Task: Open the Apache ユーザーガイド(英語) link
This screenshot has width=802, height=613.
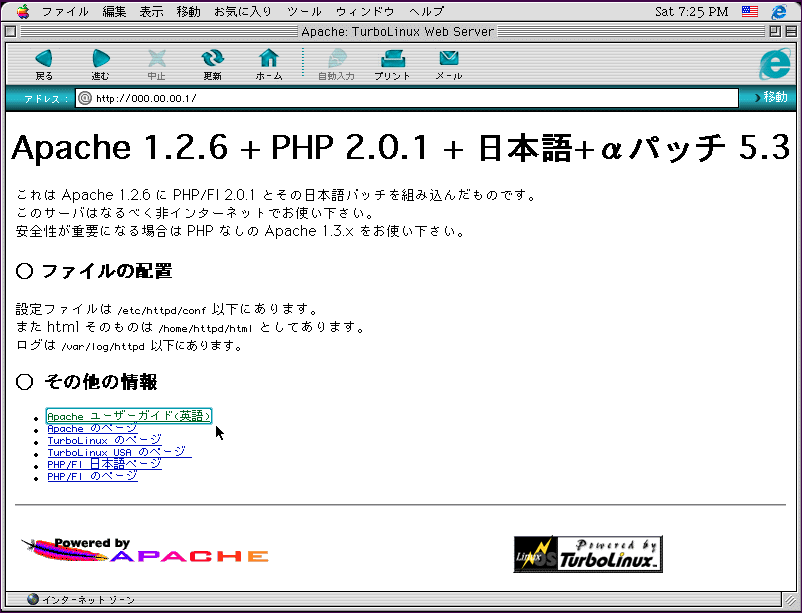Action: tap(129, 416)
